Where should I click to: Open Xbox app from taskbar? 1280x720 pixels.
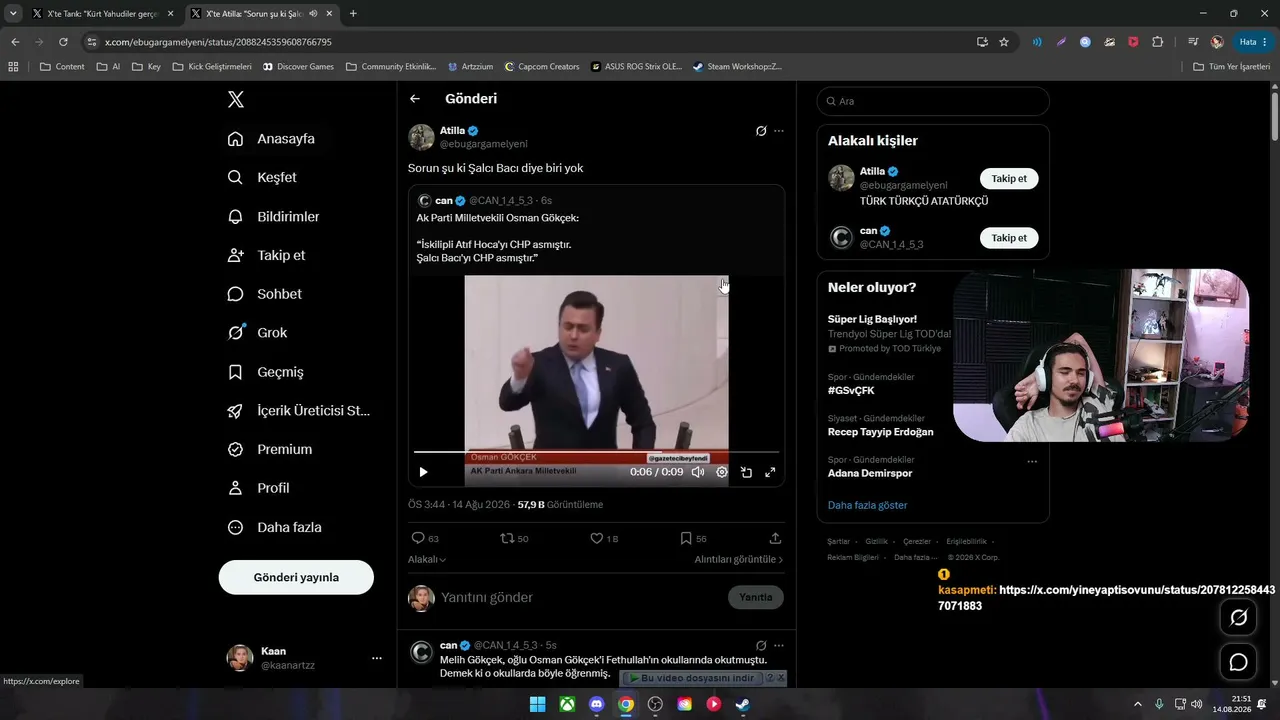(x=567, y=704)
